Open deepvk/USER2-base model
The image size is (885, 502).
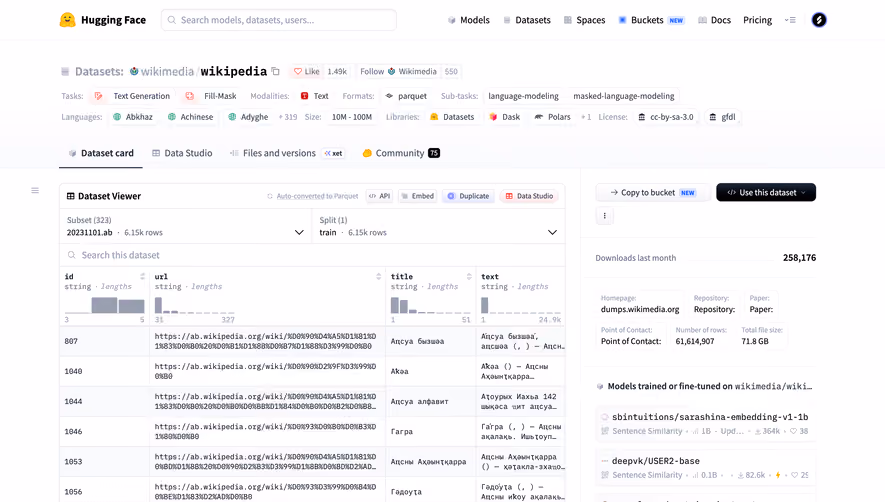(x=706, y=468)
